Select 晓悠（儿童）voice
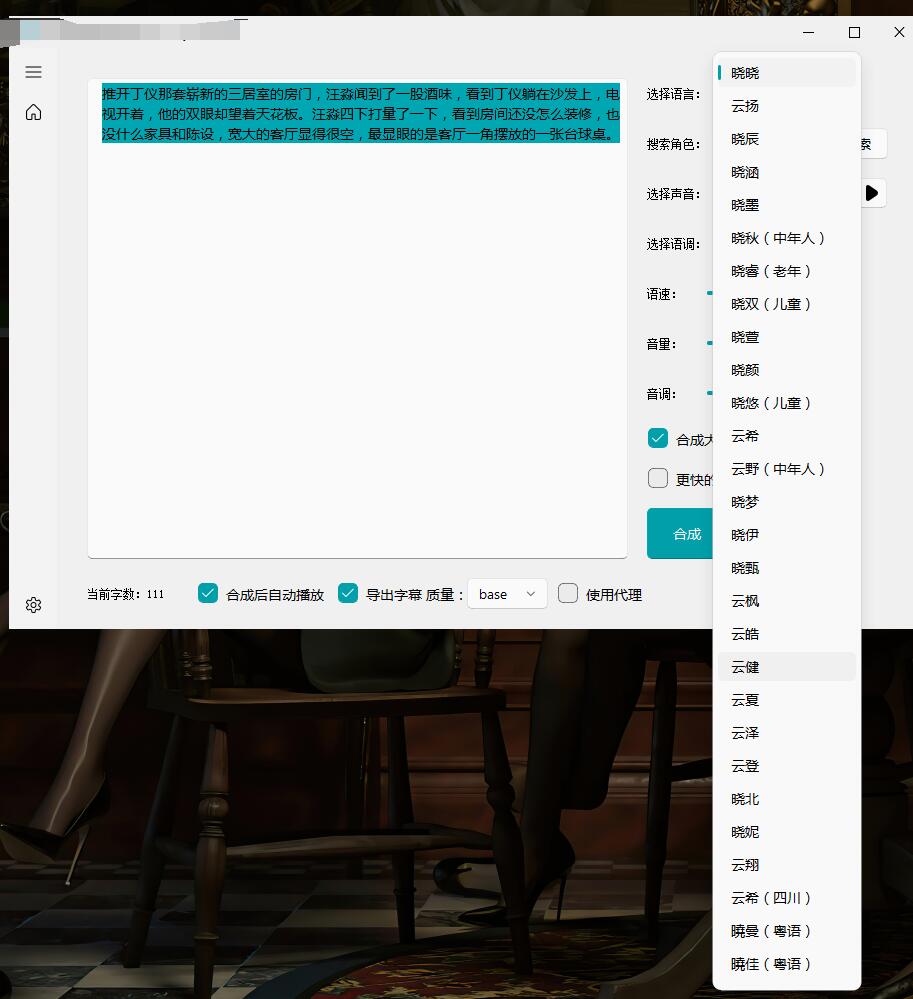 pyautogui.click(x=787, y=403)
